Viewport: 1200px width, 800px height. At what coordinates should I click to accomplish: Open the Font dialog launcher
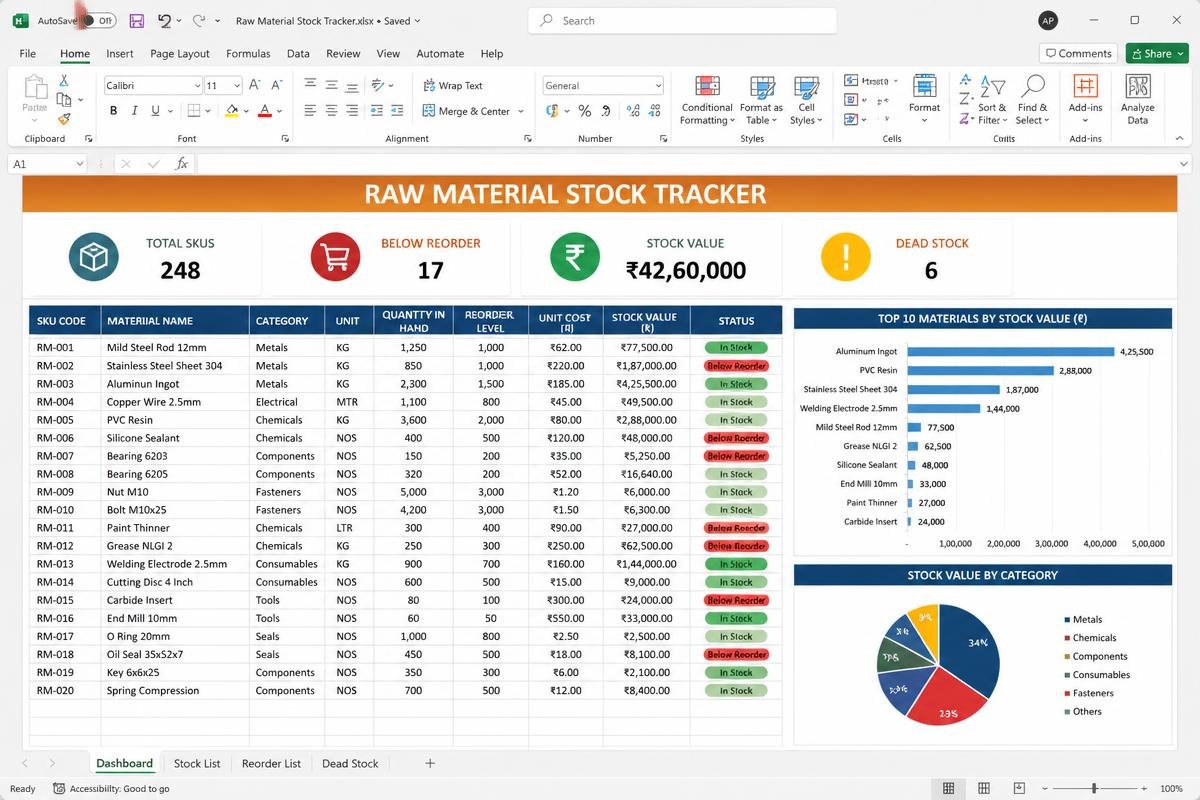point(286,139)
